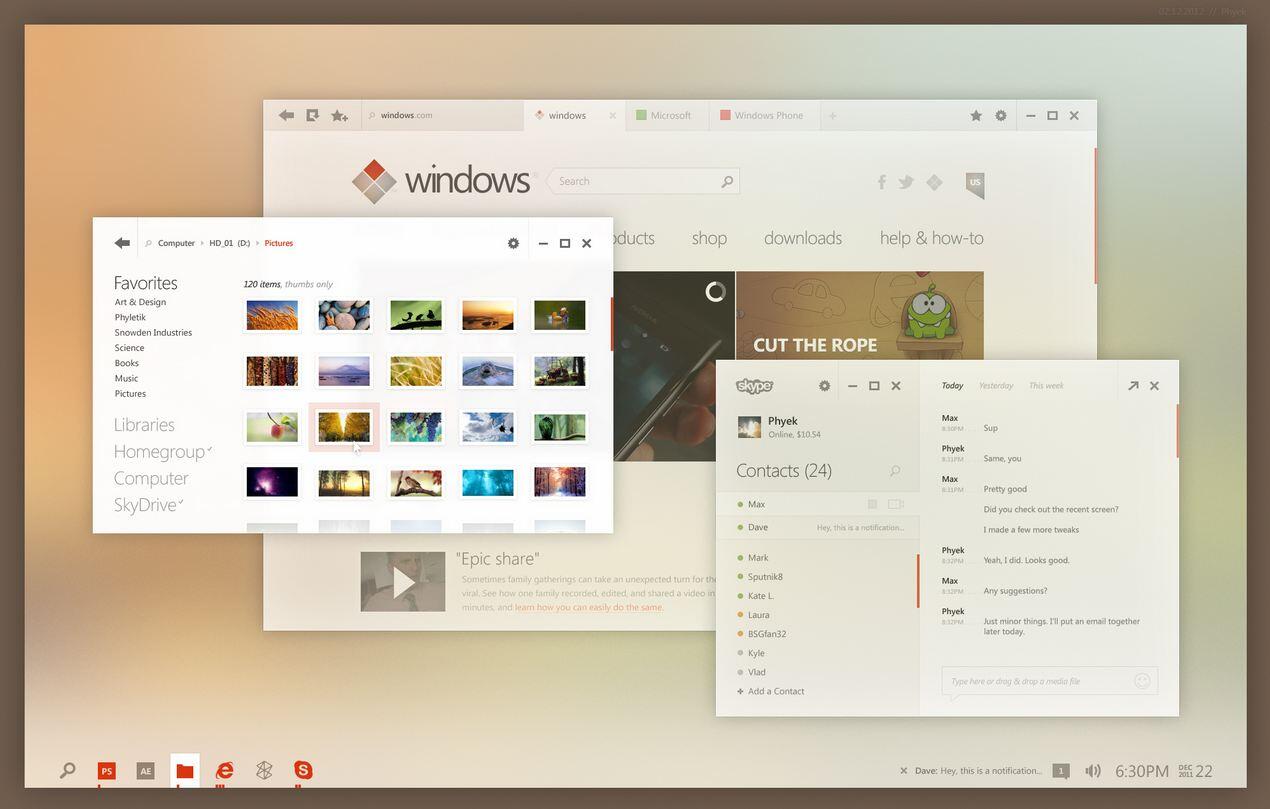Viewport: 1270px width, 809px height.
Task: Dismiss the Dave notification in the taskbar
Action: tap(904, 771)
